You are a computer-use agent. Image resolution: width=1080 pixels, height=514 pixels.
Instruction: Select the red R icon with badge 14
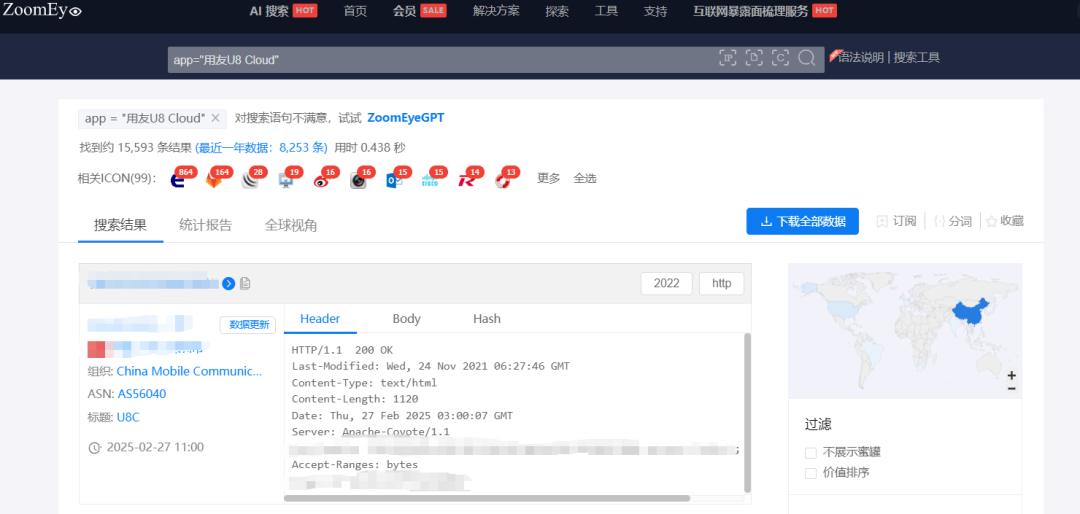[467, 180]
